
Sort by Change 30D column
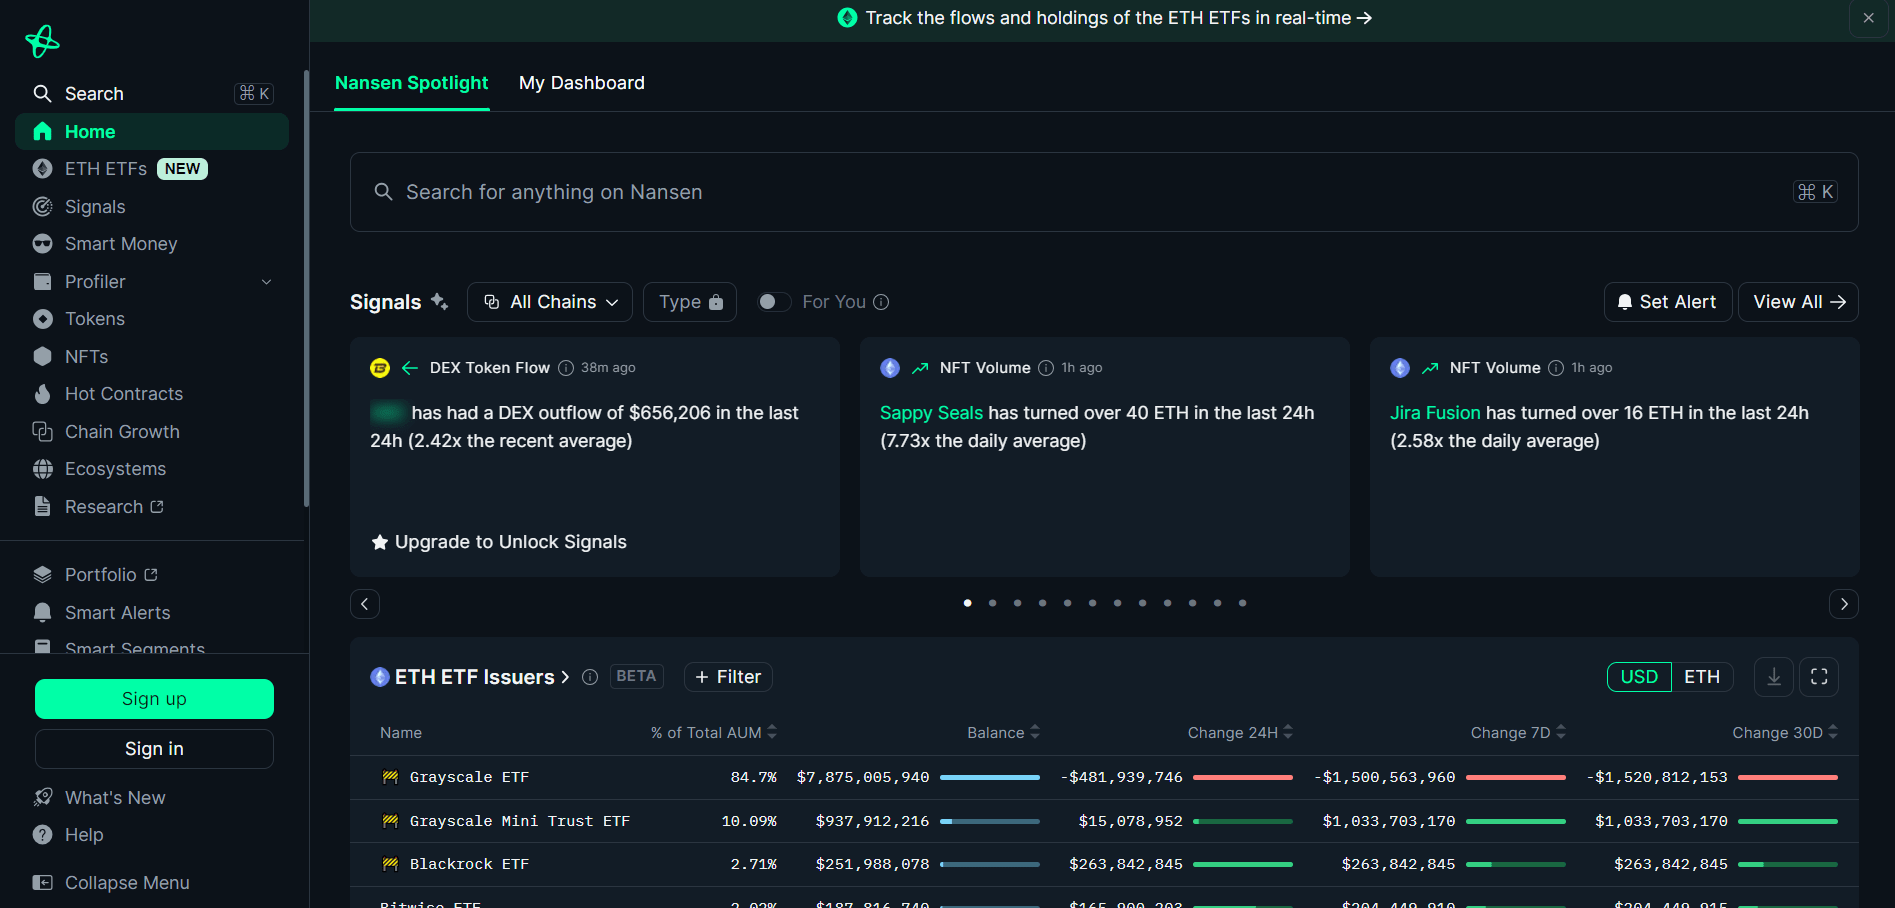[1785, 733]
